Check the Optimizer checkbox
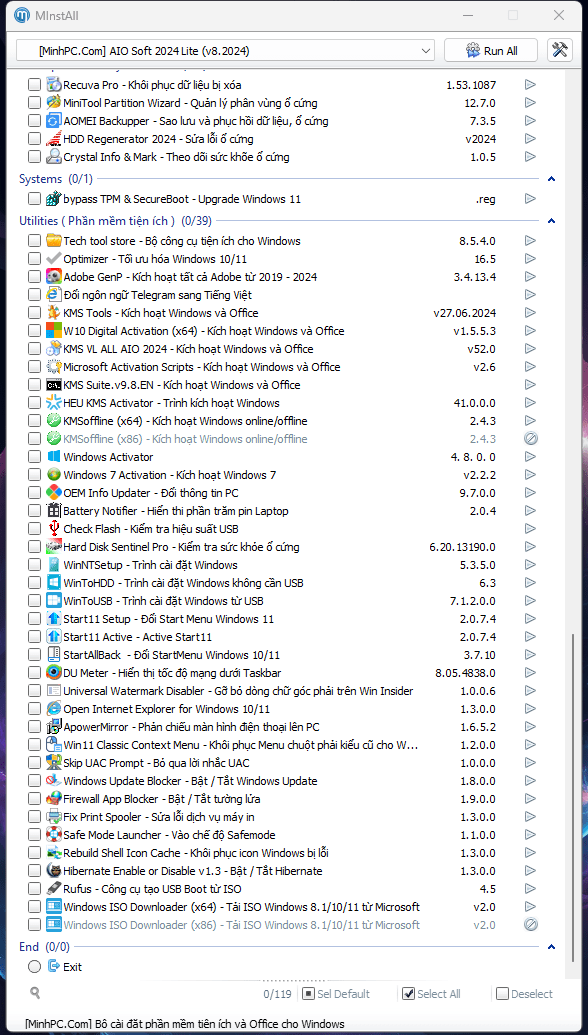The width and height of the screenshot is (588, 1035). click(x=34, y=259)
